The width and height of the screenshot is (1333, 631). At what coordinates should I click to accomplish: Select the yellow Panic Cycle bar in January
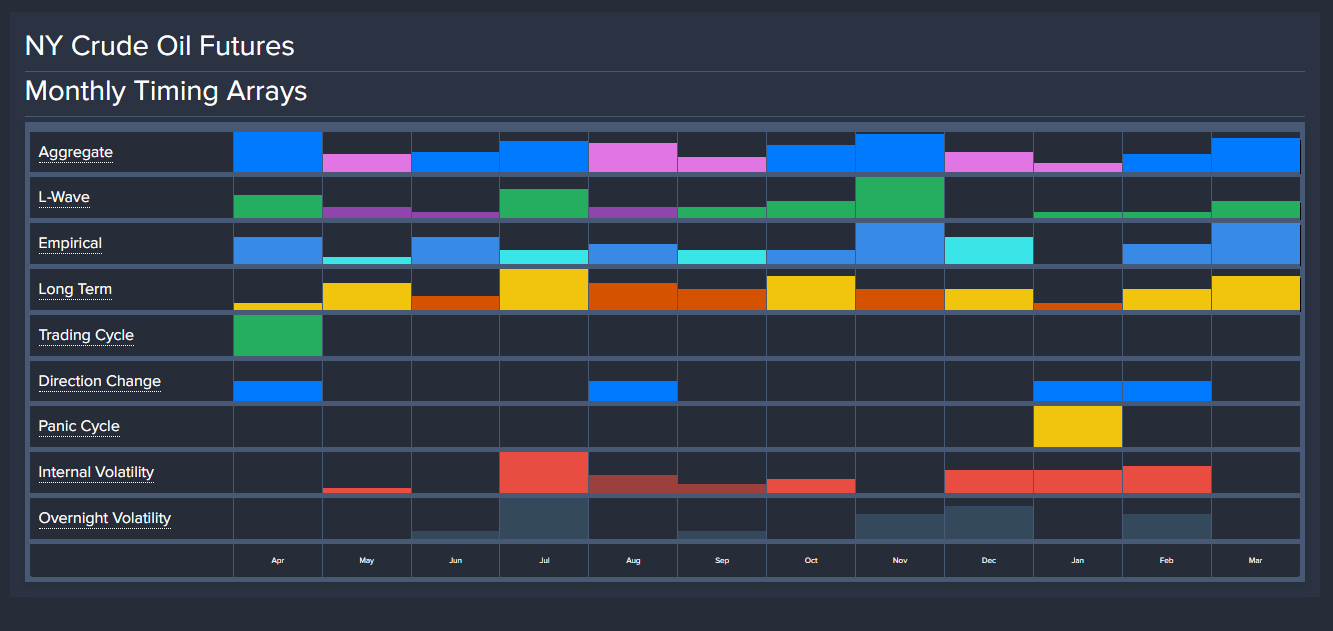coord(1077,427)
